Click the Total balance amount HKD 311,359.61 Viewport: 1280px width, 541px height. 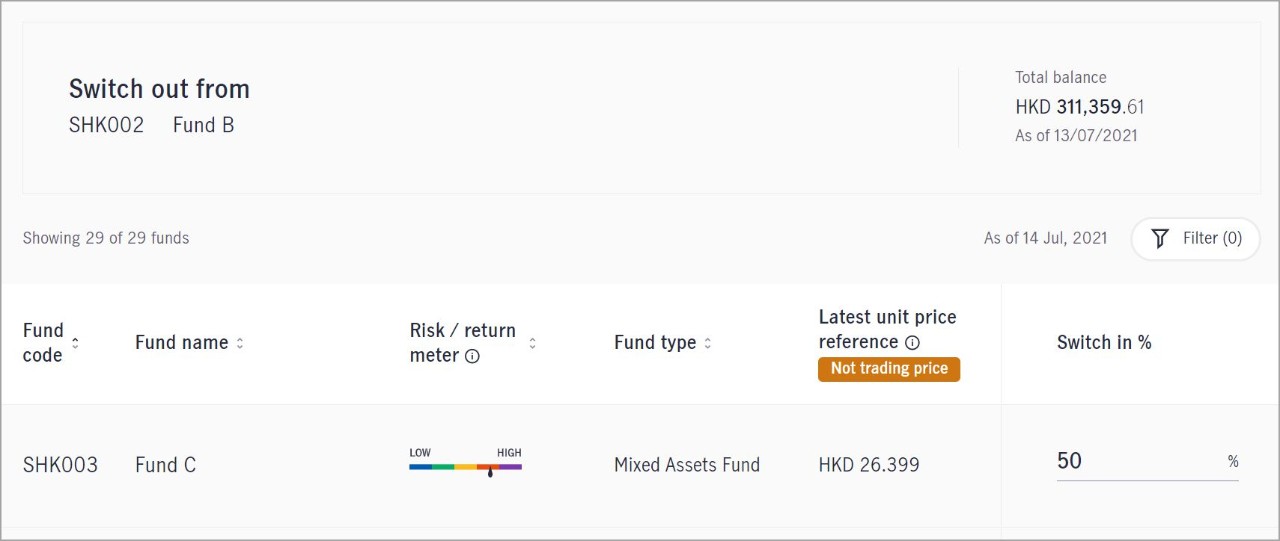pos(1079,107)
